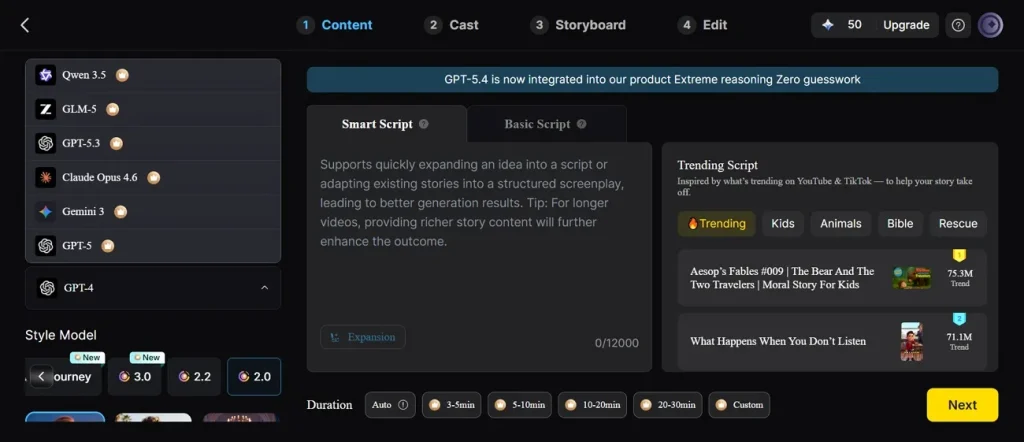
Task: Select Custom duration option
Action: [x=739, y=405]
